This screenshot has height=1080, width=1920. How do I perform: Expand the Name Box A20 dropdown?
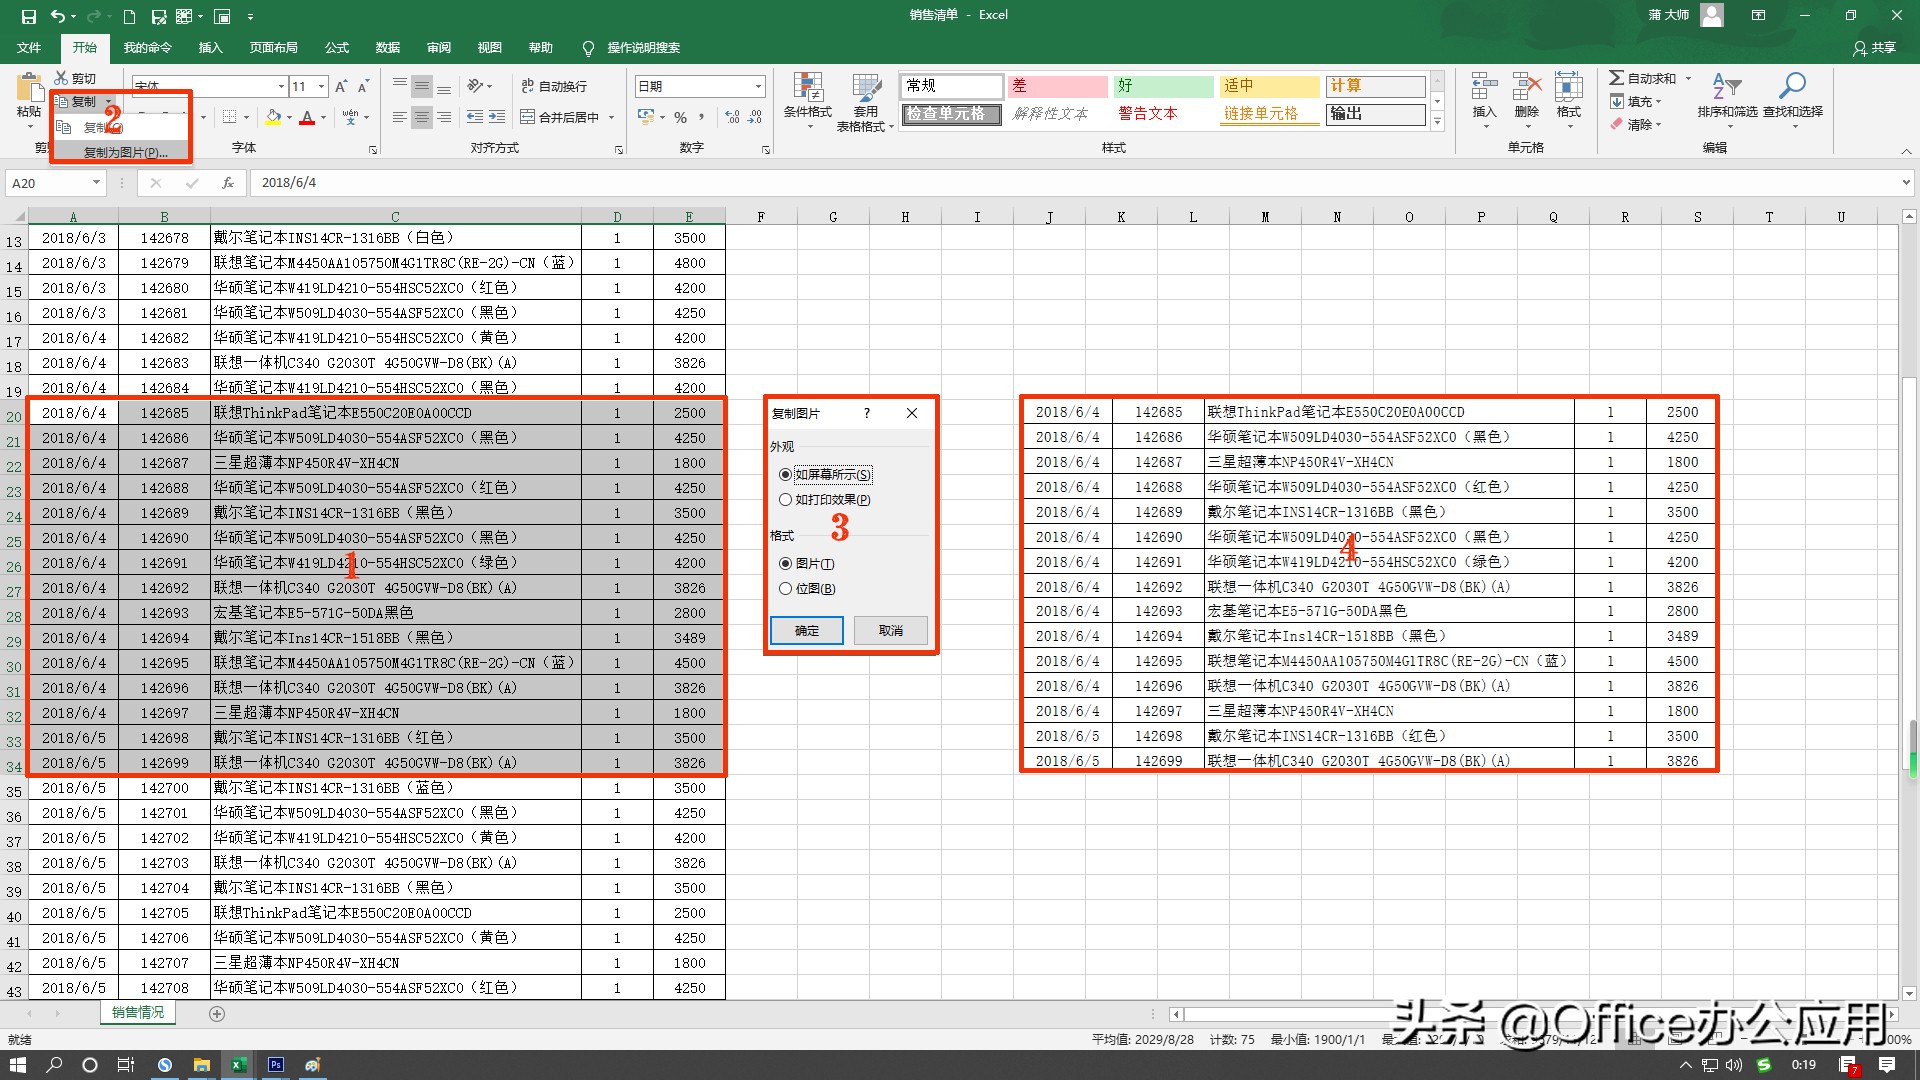[x=96, y=183]
